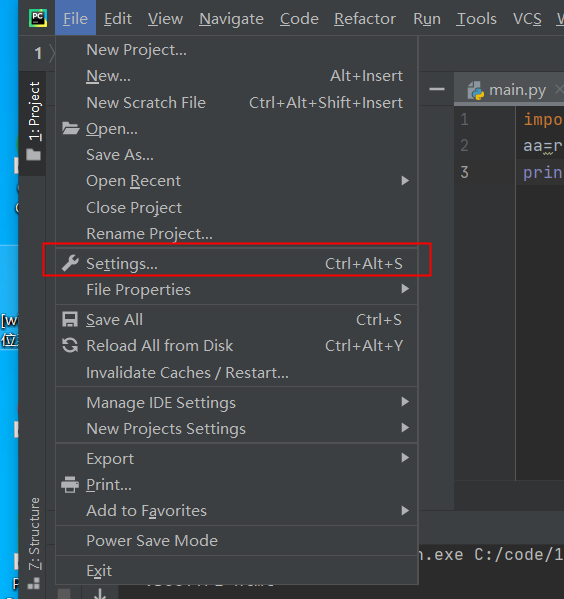The width and height of the screenshot is (564, 599).
Task: Select Reload All from Disk
Action: tap(237, 346)
